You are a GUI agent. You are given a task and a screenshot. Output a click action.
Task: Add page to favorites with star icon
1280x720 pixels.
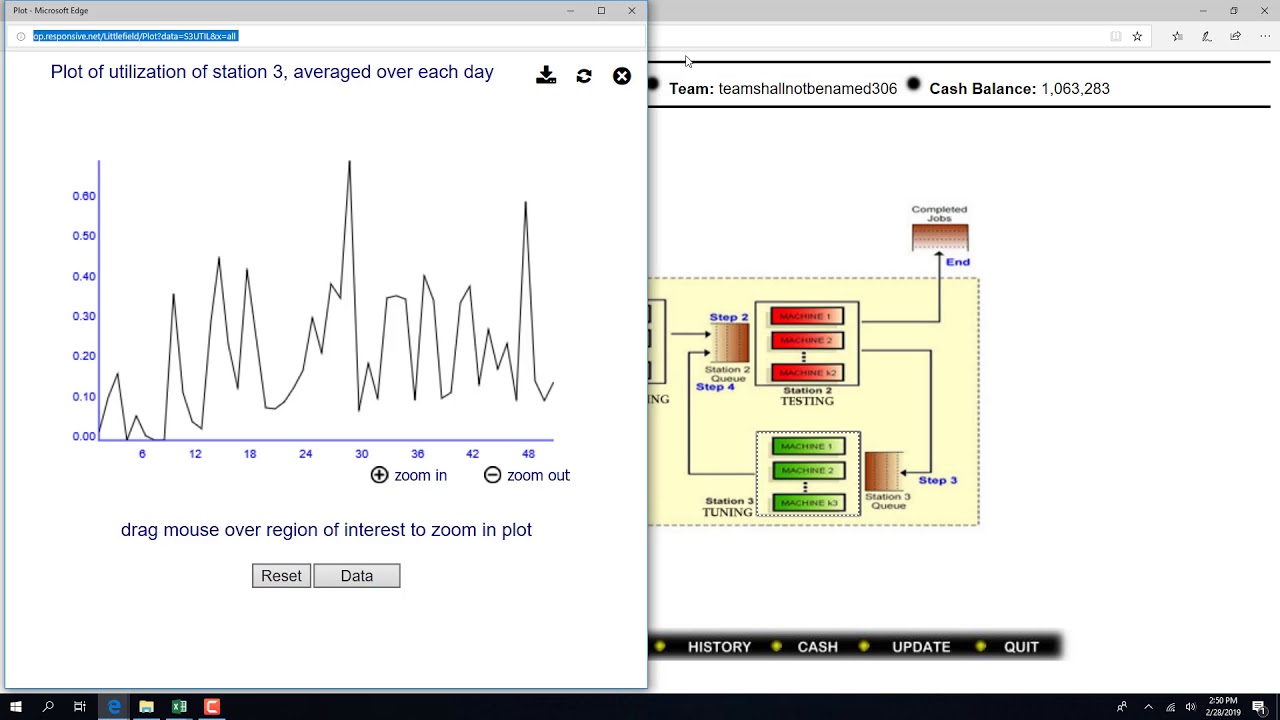point(1137,36)
